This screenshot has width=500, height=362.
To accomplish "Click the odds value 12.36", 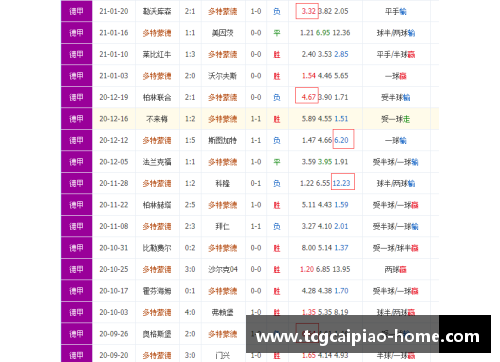I will click(x=341, y=33).
